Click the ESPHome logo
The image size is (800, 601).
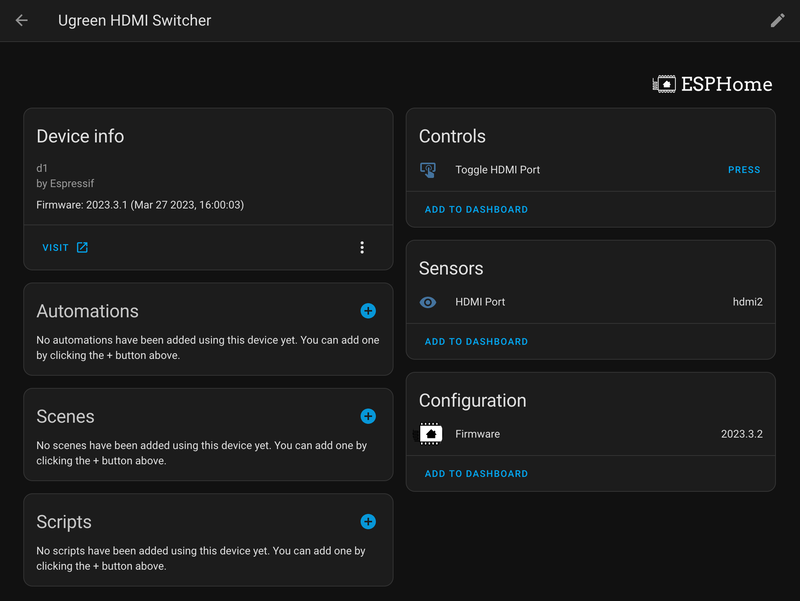click(x=712, y=84)
